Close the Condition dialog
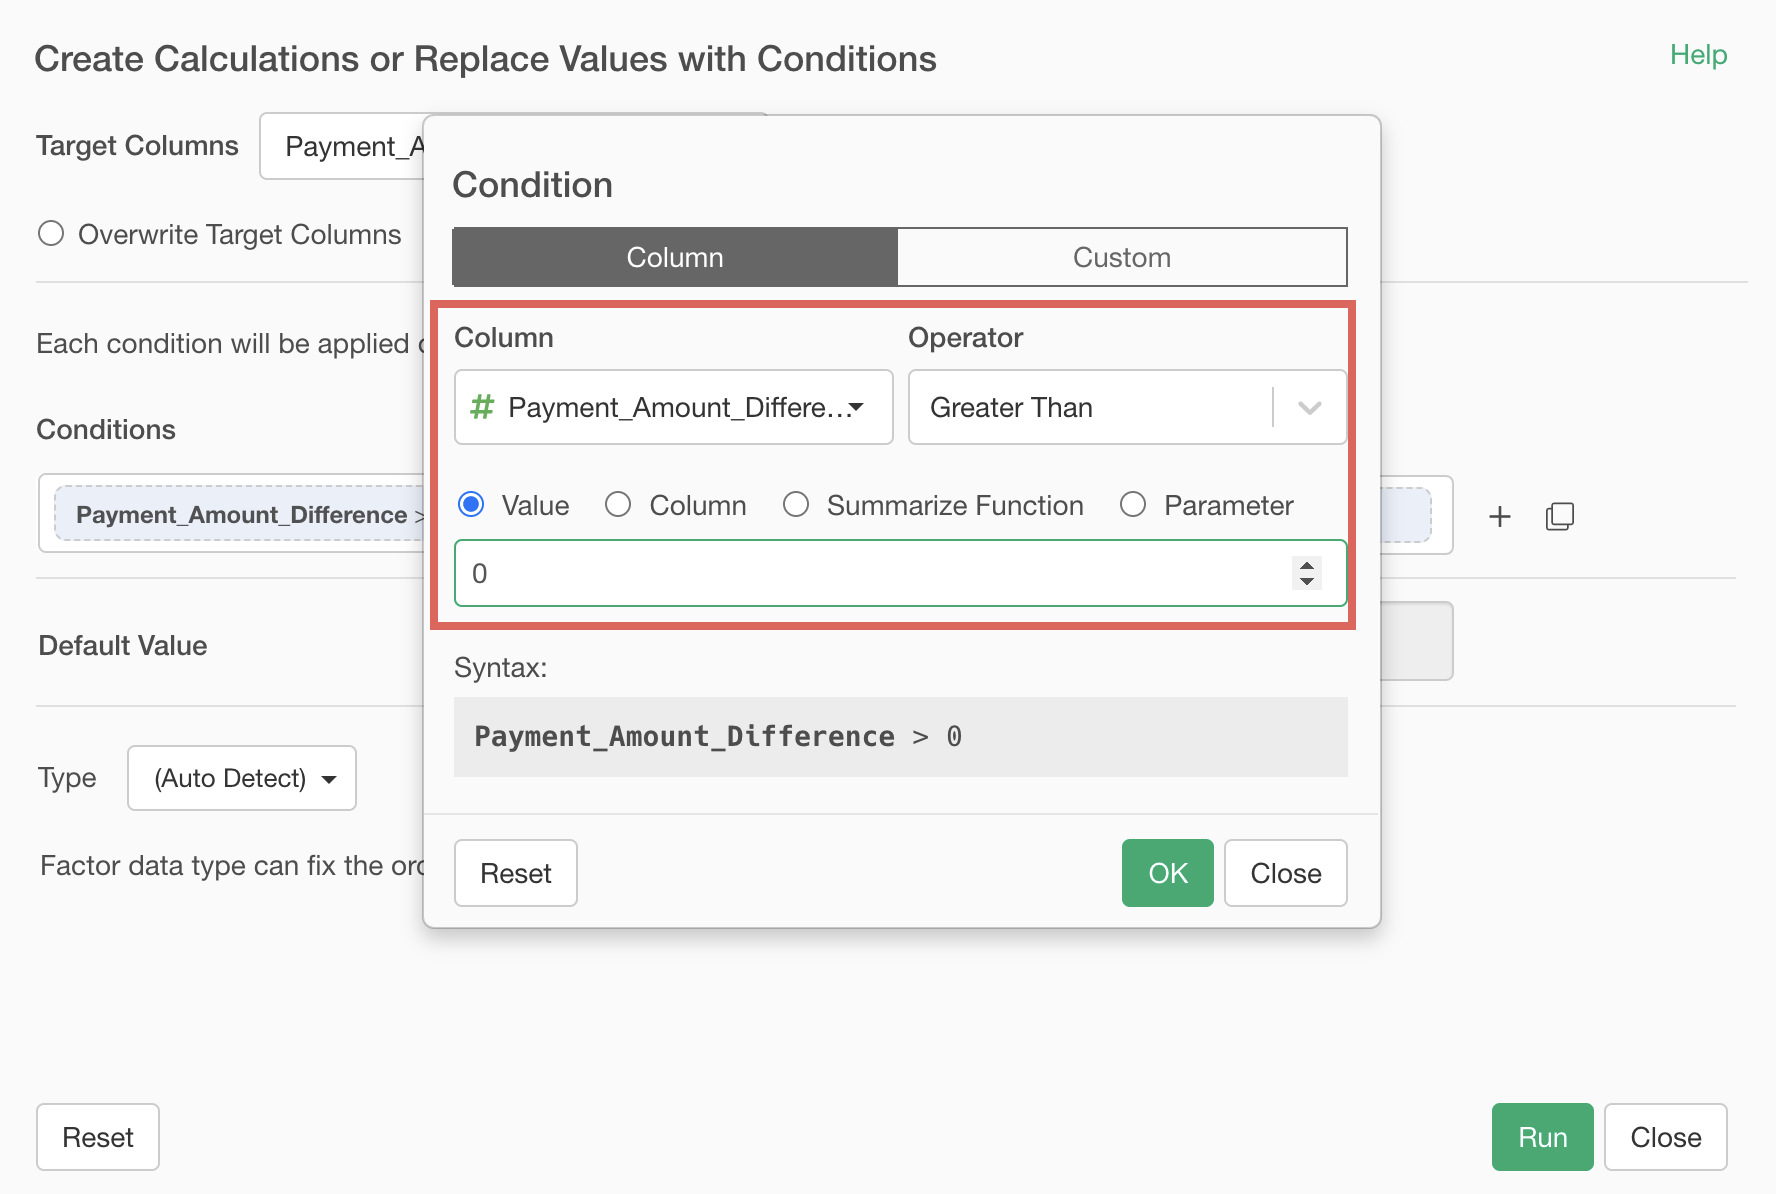The height and width of the screenshot is (1194, 1776). click(x=1285, y=873)
